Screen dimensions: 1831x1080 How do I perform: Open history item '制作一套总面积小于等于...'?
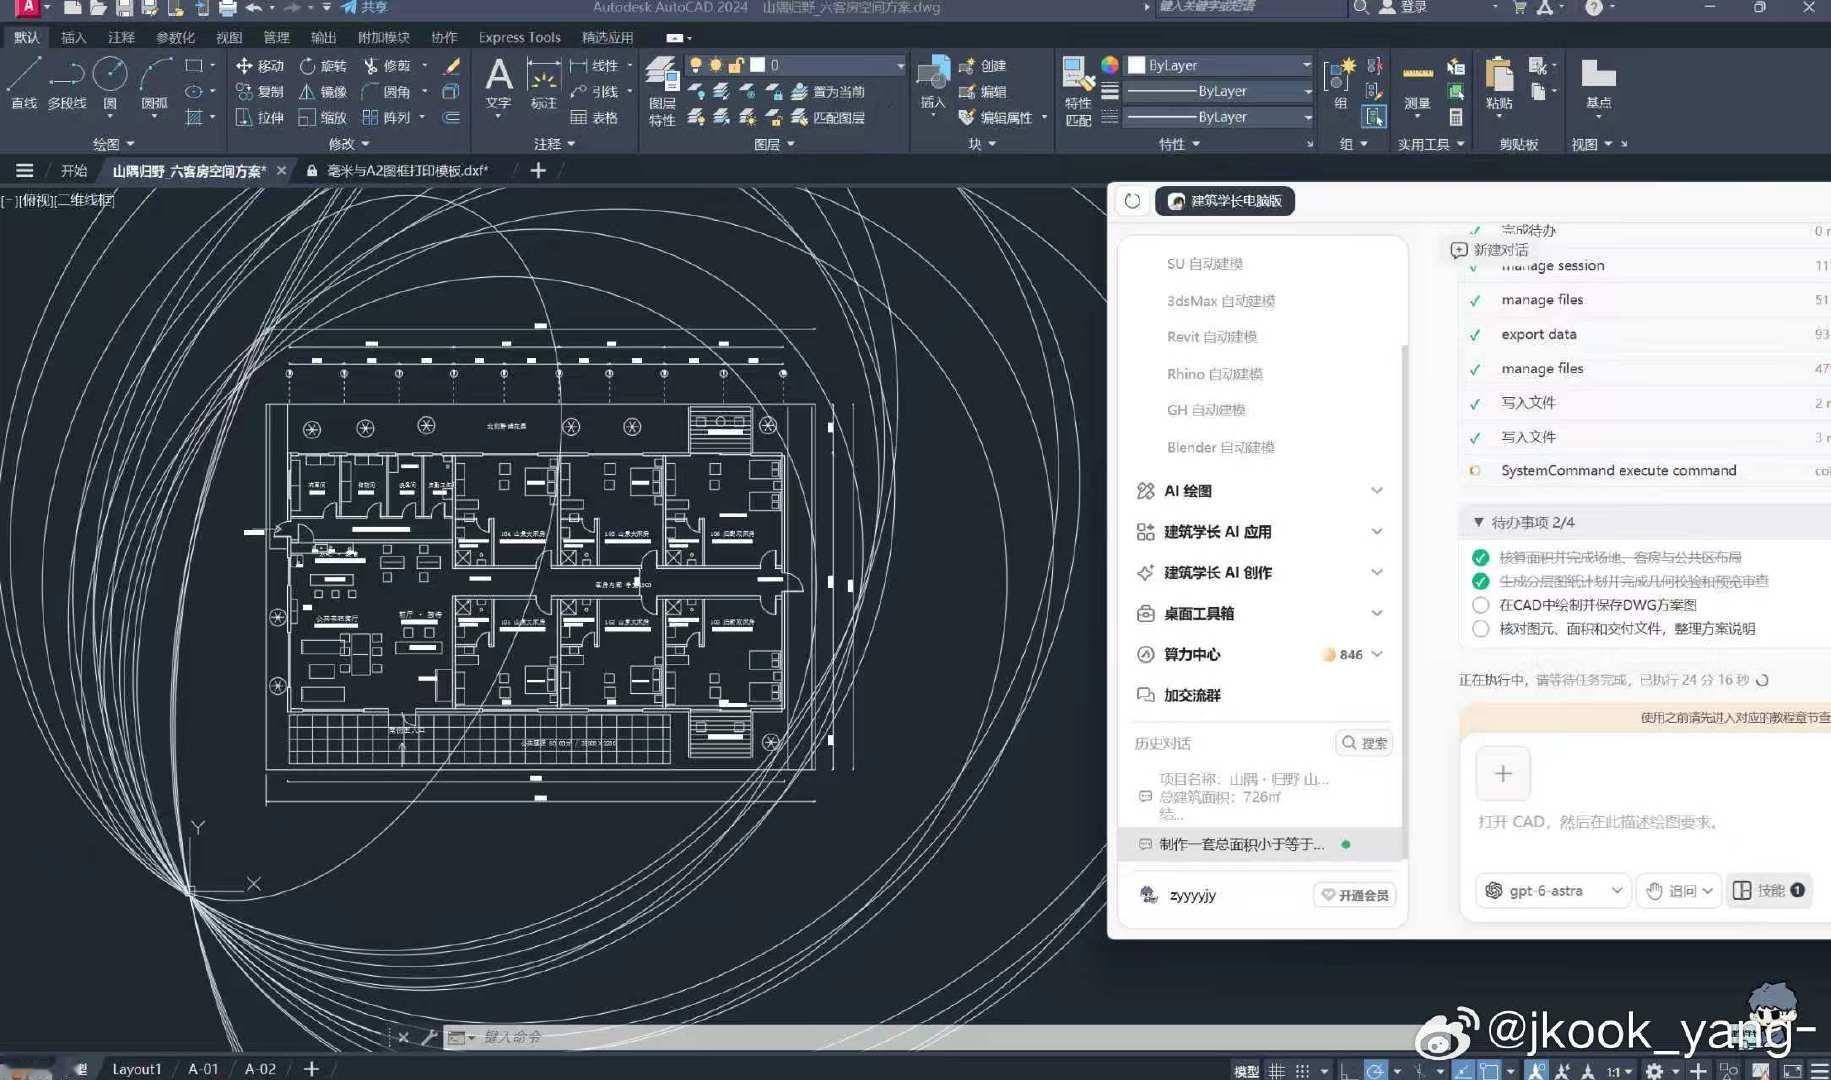[1260, 844]
